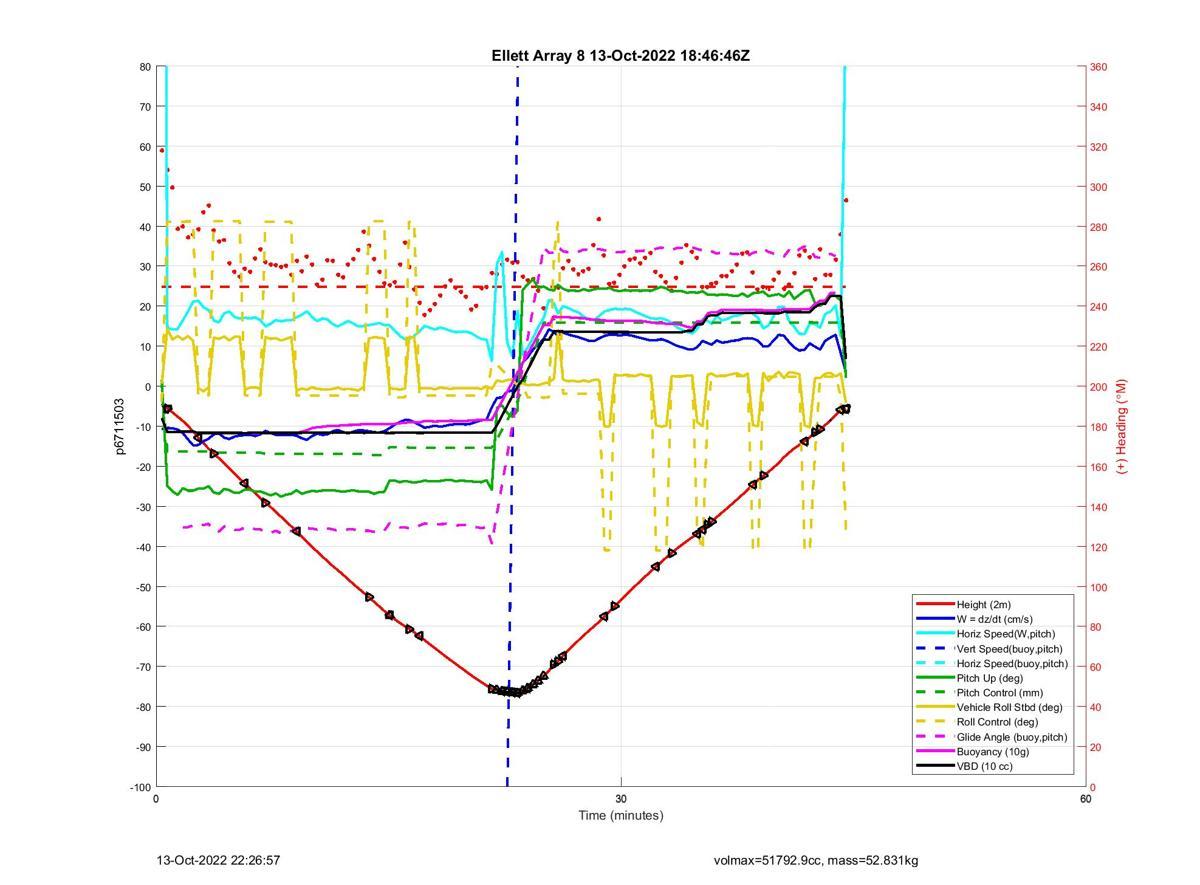The width and height of the screenshot is (1200, 885).
Task: Select the 'Time (minutes)' x-axis label
Action: [621, 815]
